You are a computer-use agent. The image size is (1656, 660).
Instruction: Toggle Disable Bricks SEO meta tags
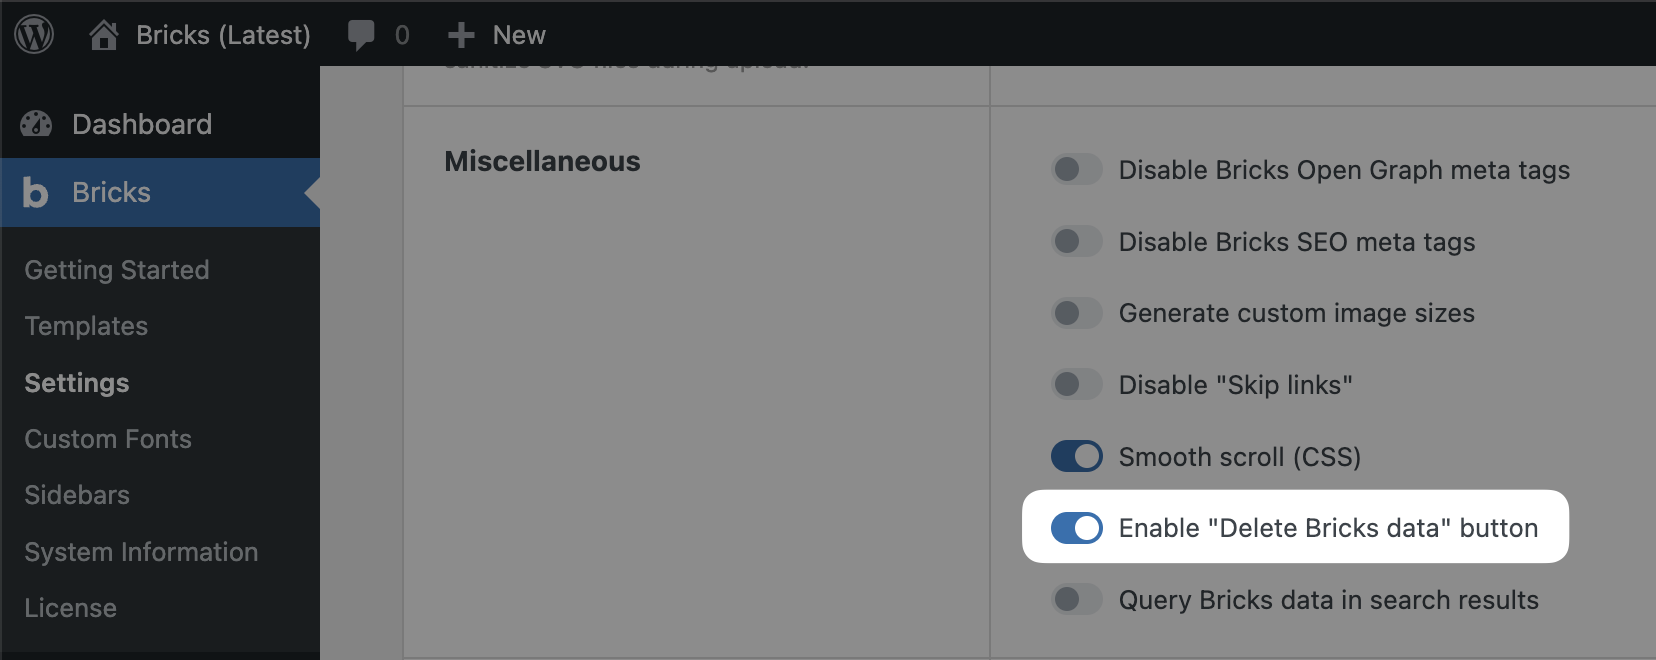[1077, 241]
